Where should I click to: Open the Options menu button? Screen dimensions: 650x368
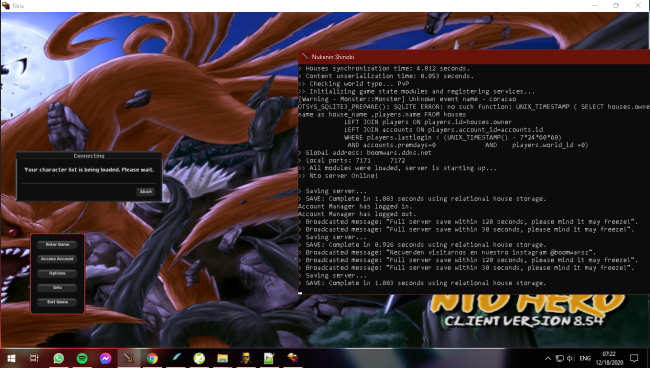click(57, 274)
